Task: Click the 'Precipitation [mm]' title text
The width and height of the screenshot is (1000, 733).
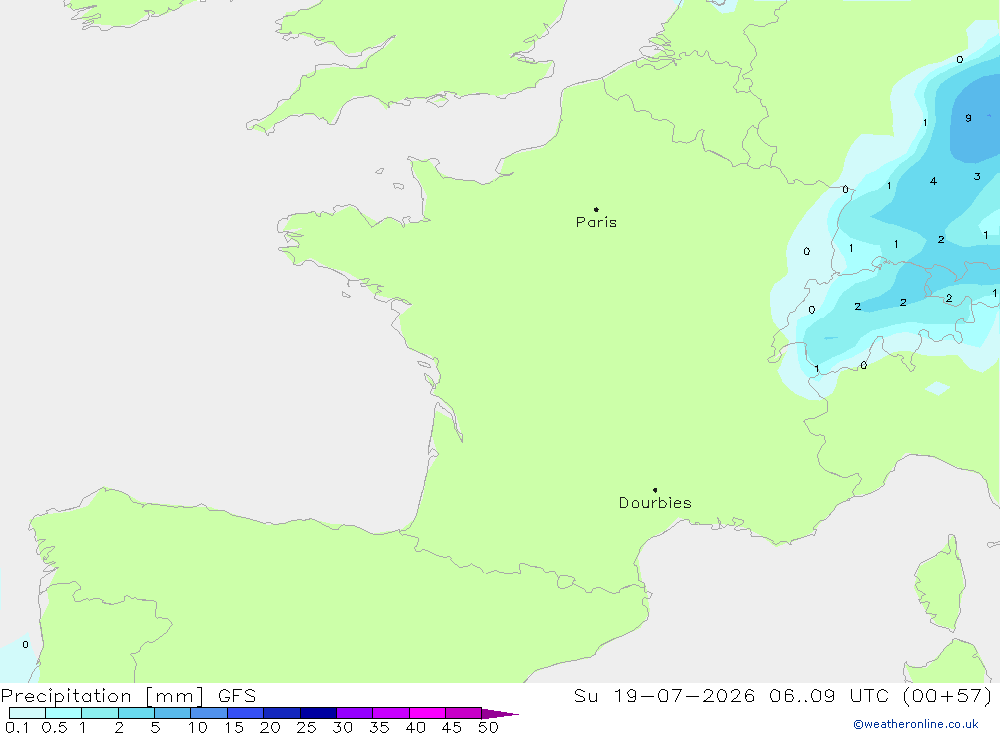Action: pyautogui.click(x=102, y=696)
